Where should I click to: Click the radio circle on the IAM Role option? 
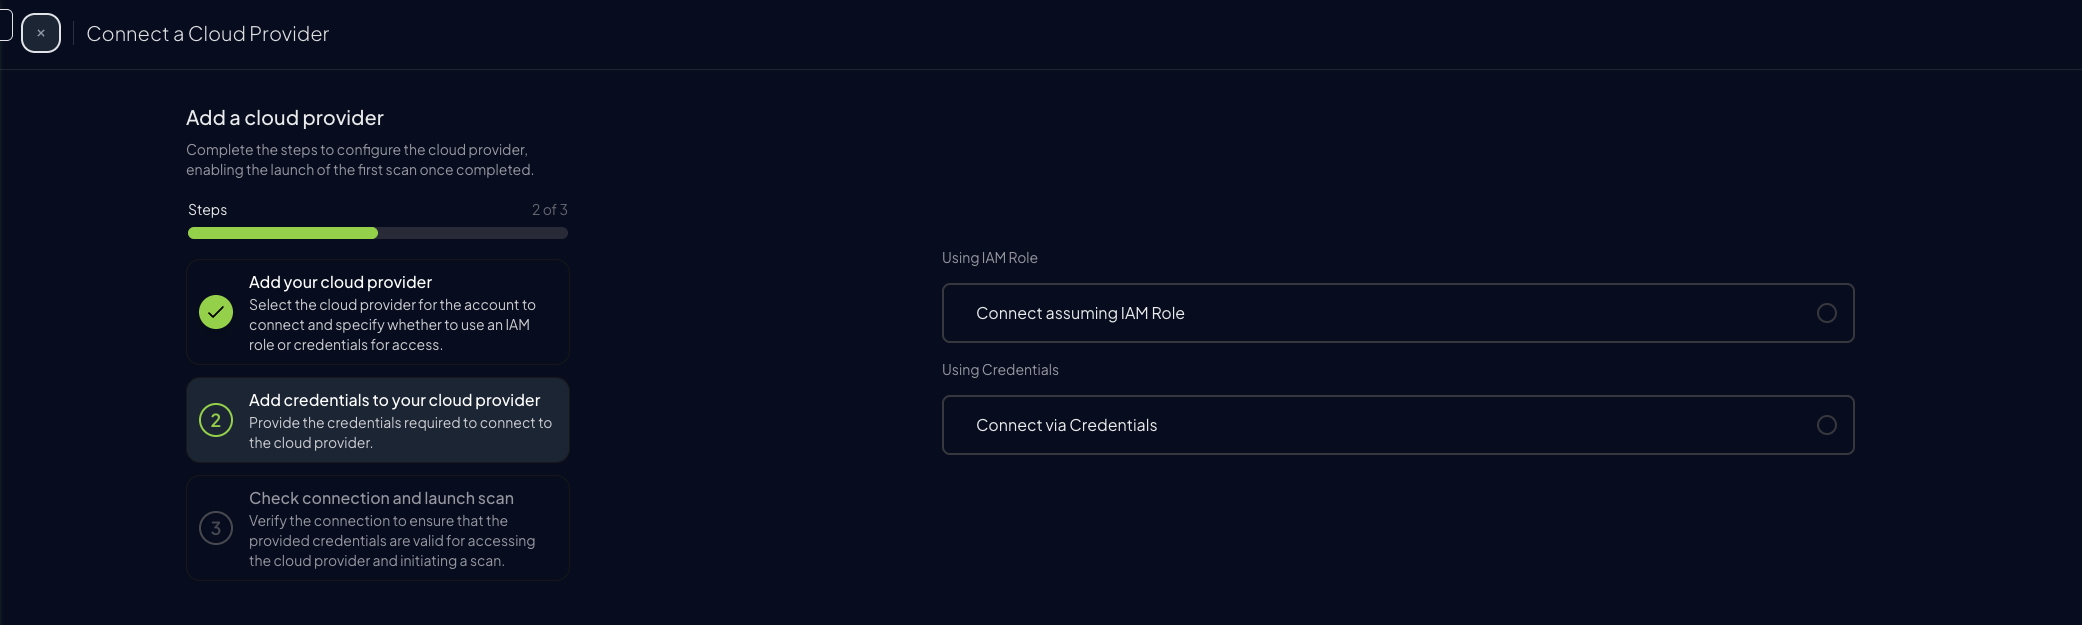tap(1828, 312)
